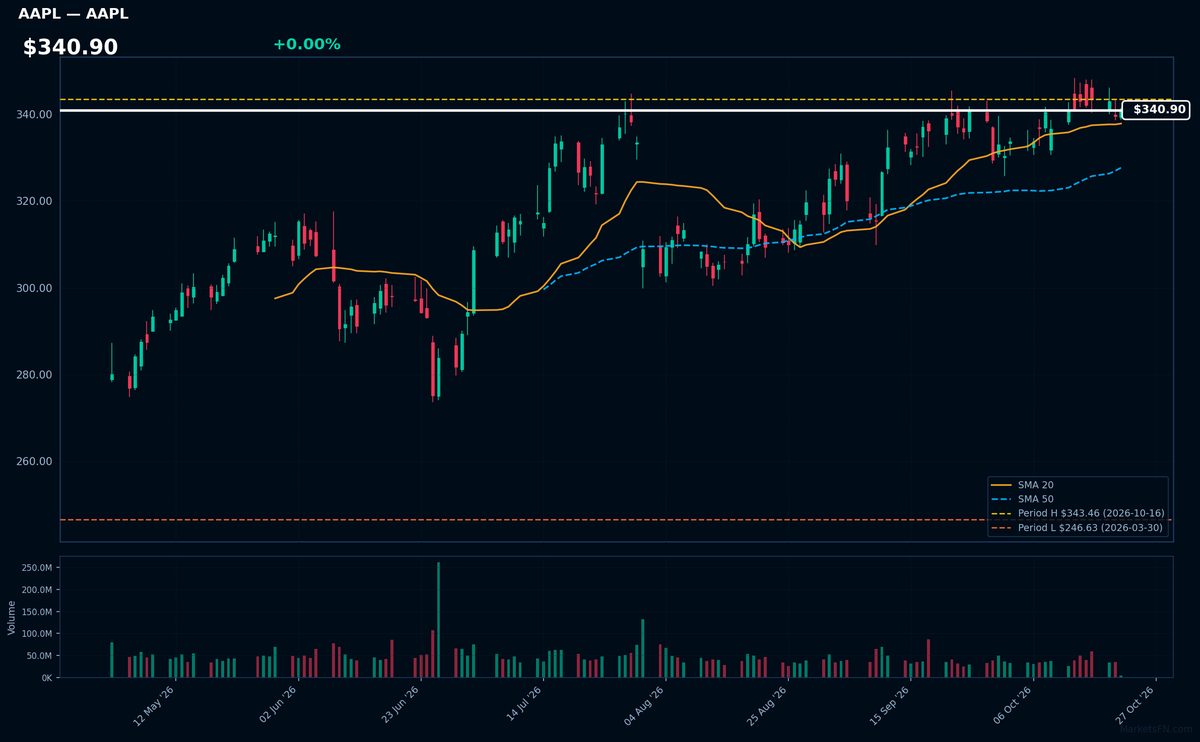Viewport: 1200px width, 742px height.
Task: Click the $340.90 price tag on right axis
Action: 1156,110
